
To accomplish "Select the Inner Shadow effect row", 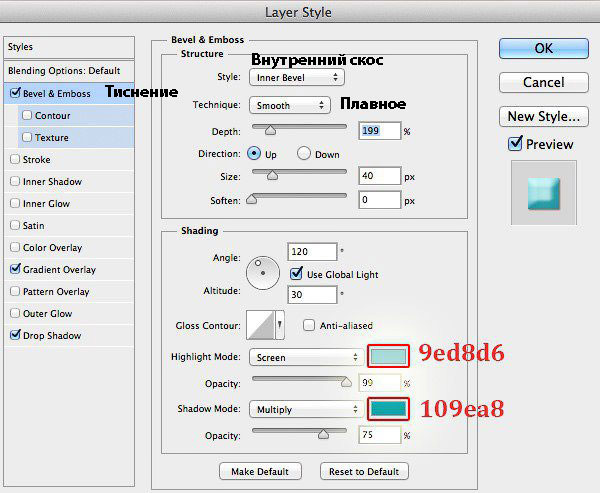I will pyautogui.click(x=69, y=181).
